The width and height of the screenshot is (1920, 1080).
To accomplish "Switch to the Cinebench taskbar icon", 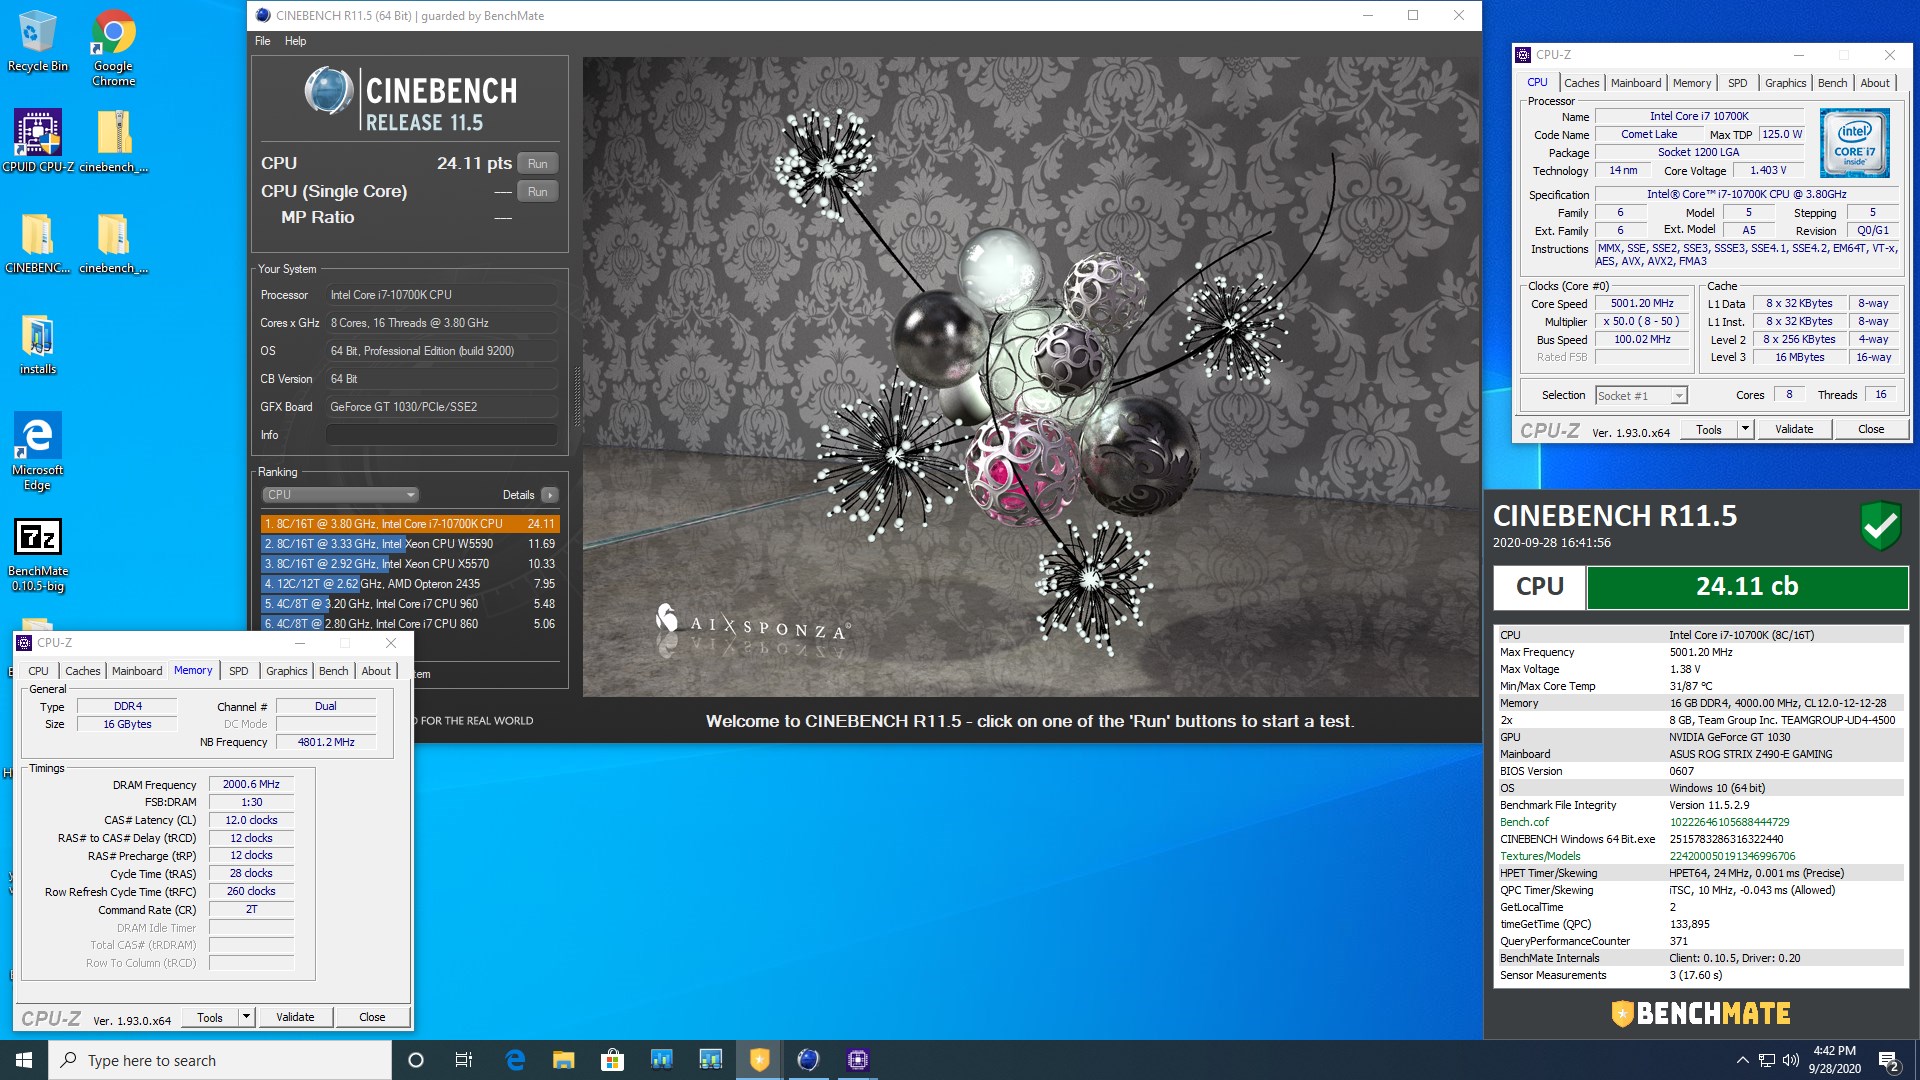I will pyautogui.click(x=808, y=1060).
